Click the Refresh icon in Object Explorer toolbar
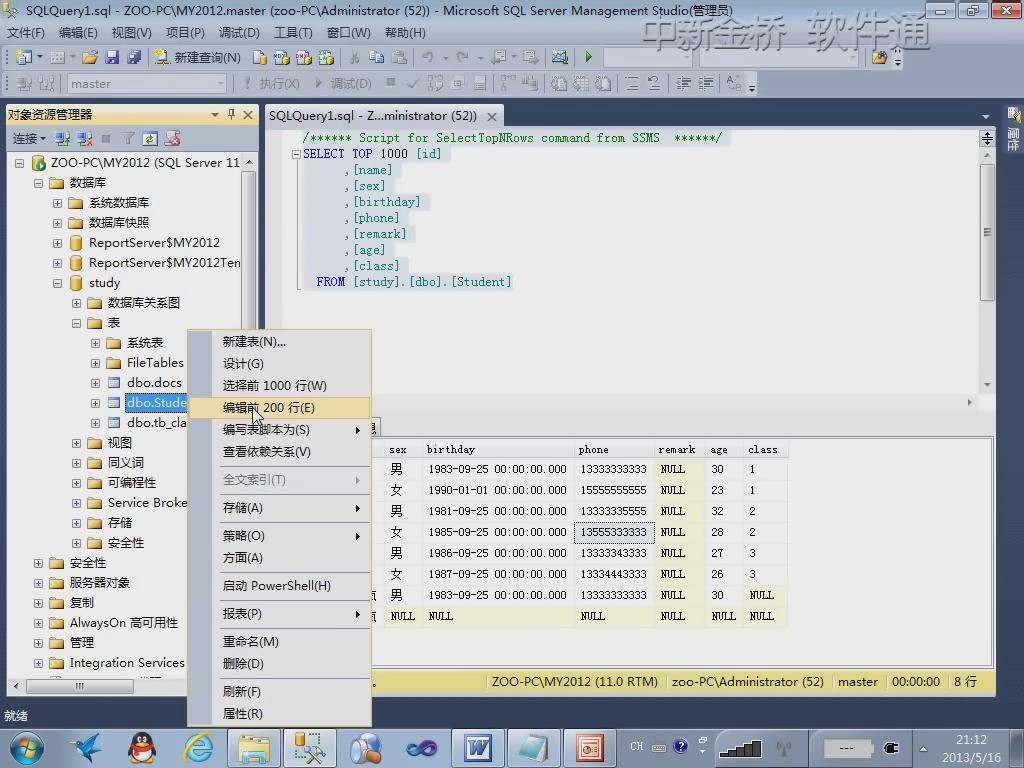This screenshot has width=1024, height=768. click(150, 138)
